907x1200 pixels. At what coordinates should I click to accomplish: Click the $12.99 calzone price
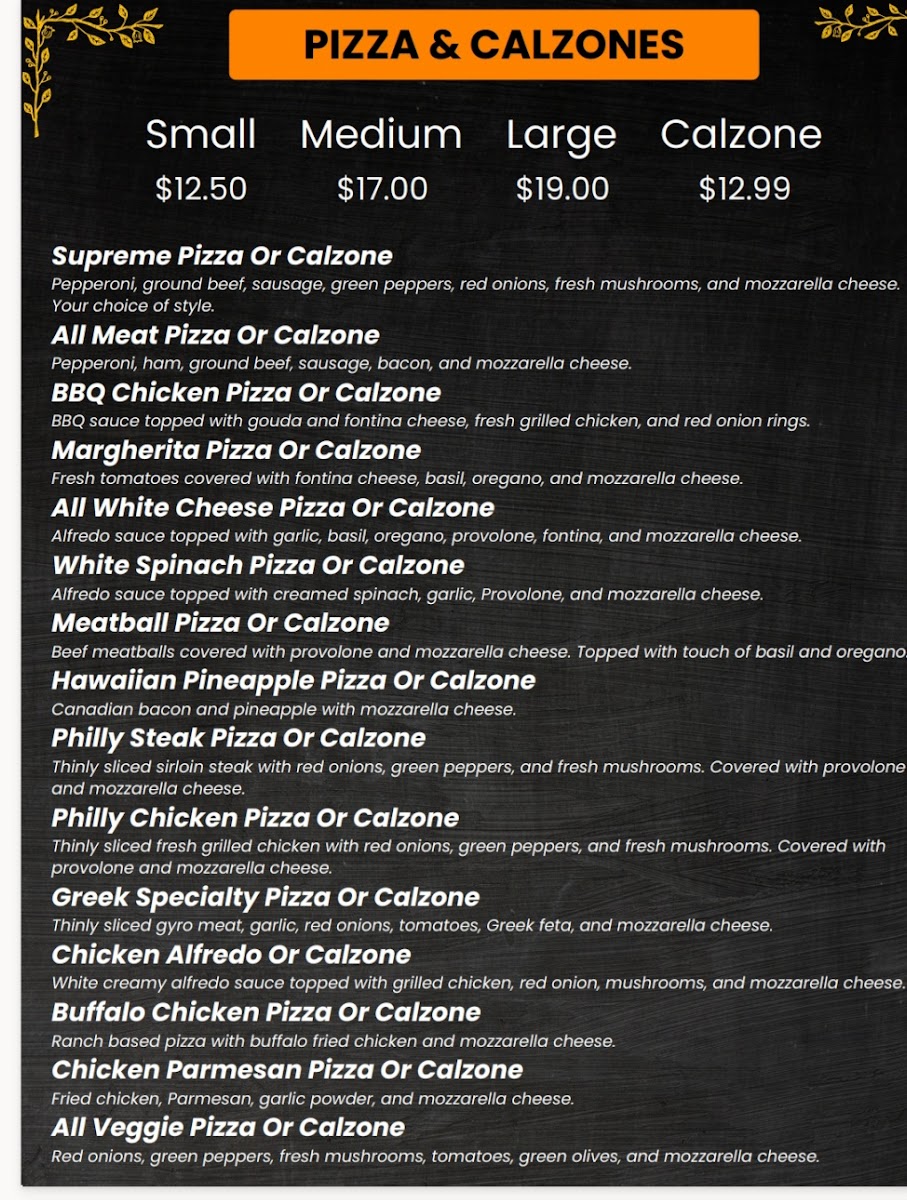click(x=744, y=189)
